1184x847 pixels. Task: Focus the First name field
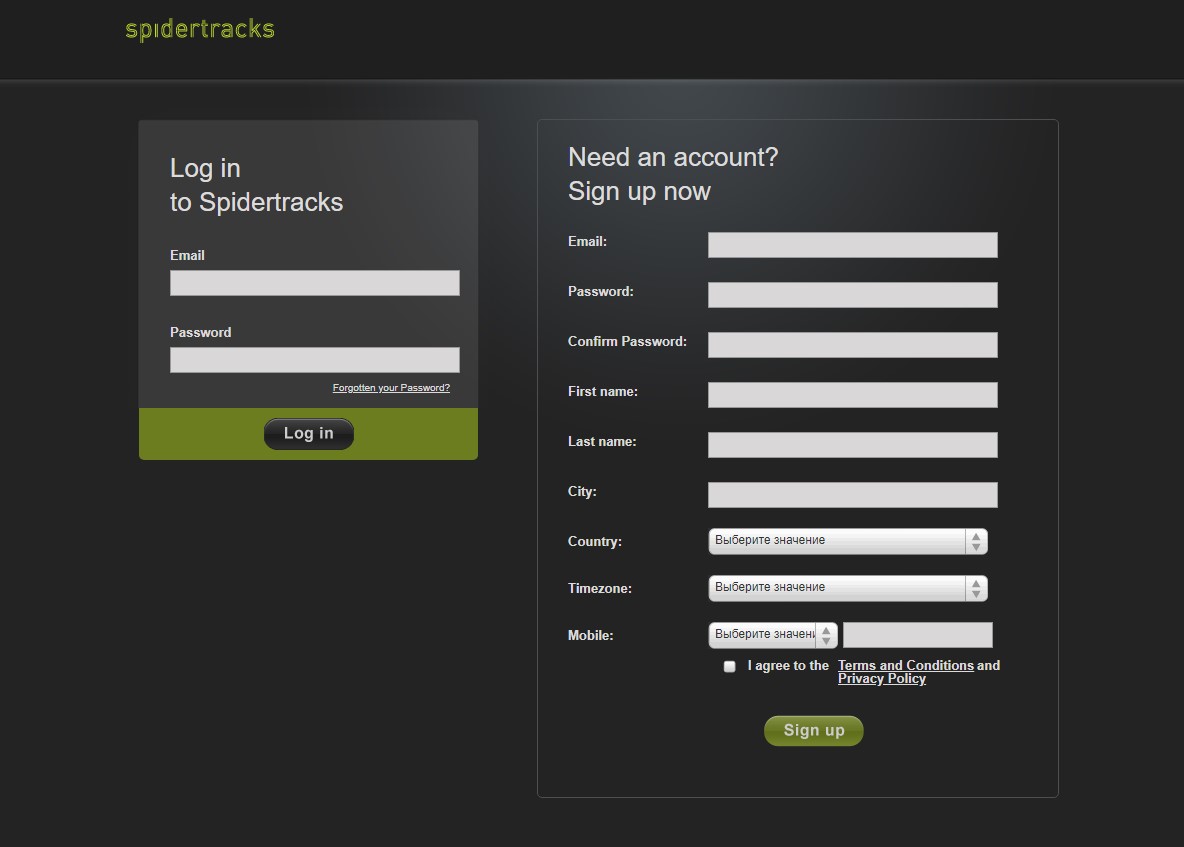point(853,395)
